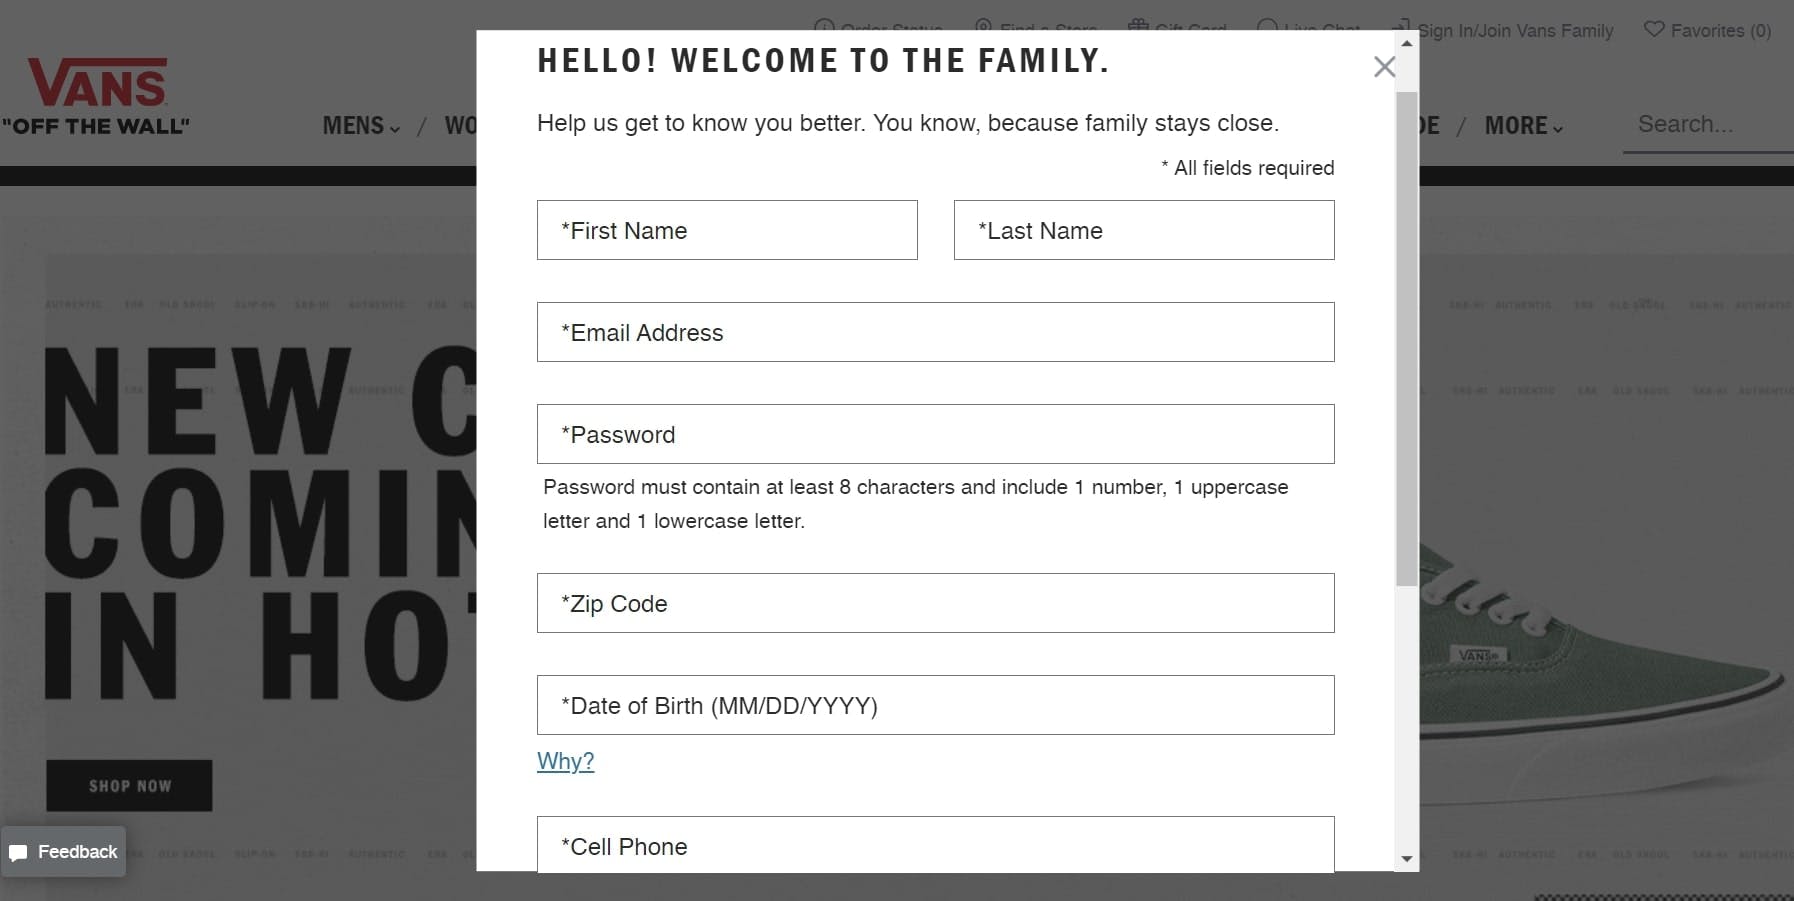Focus the Last Name field
Image resolution: width=1794 pixels, height=901 pixels.
click(x=1144, y=230)
